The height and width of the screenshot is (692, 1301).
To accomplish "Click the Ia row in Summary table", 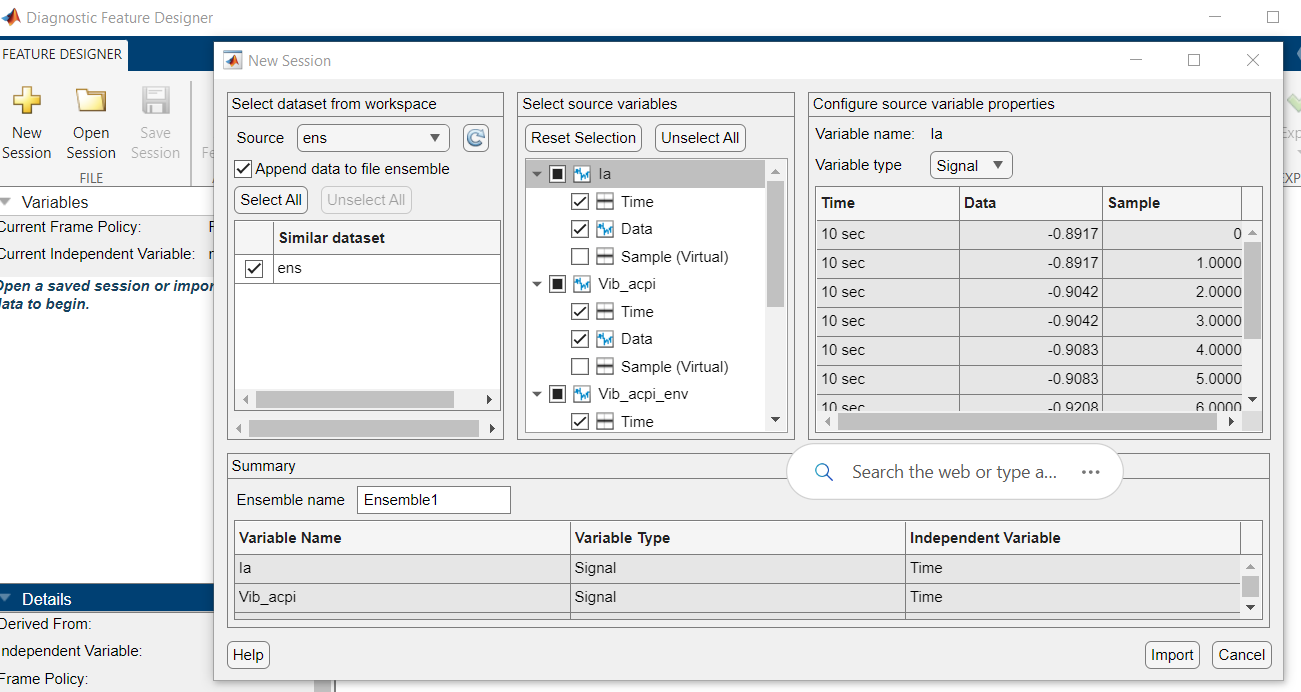I will click(x=738, y=568).
